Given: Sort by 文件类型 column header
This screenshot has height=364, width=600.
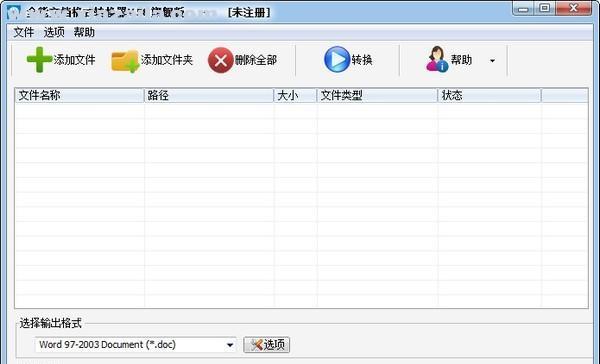Looking at the screenshot, I should tap(377, 95).
